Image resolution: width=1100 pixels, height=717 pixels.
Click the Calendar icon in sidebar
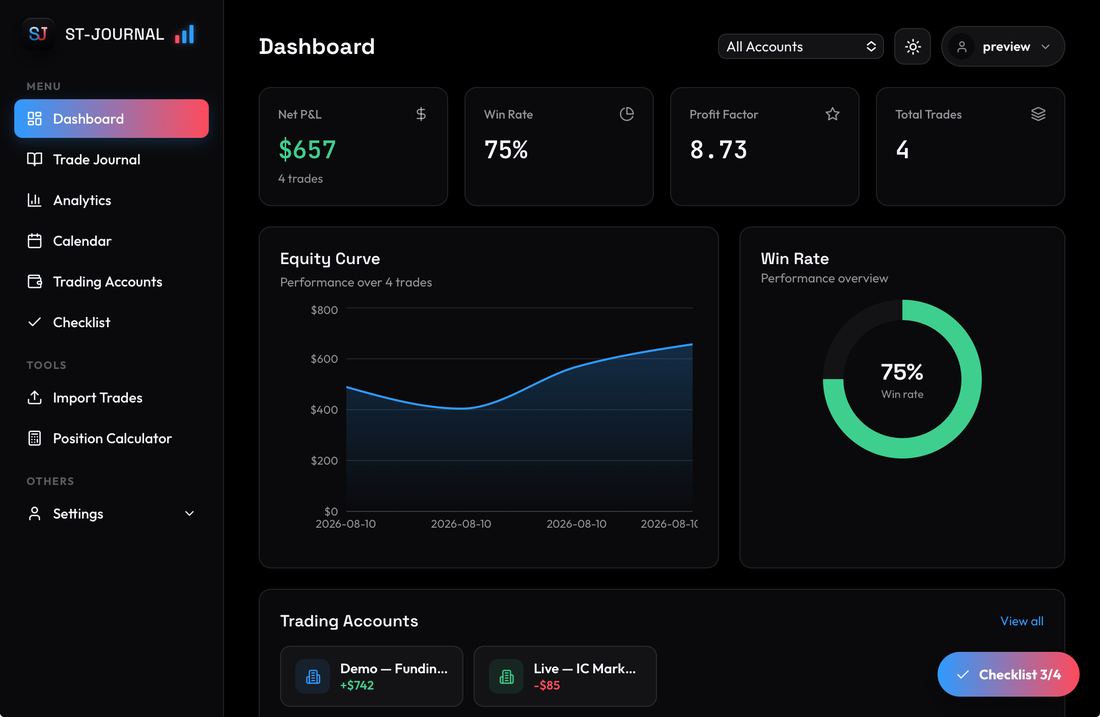(x=34, y=241)
